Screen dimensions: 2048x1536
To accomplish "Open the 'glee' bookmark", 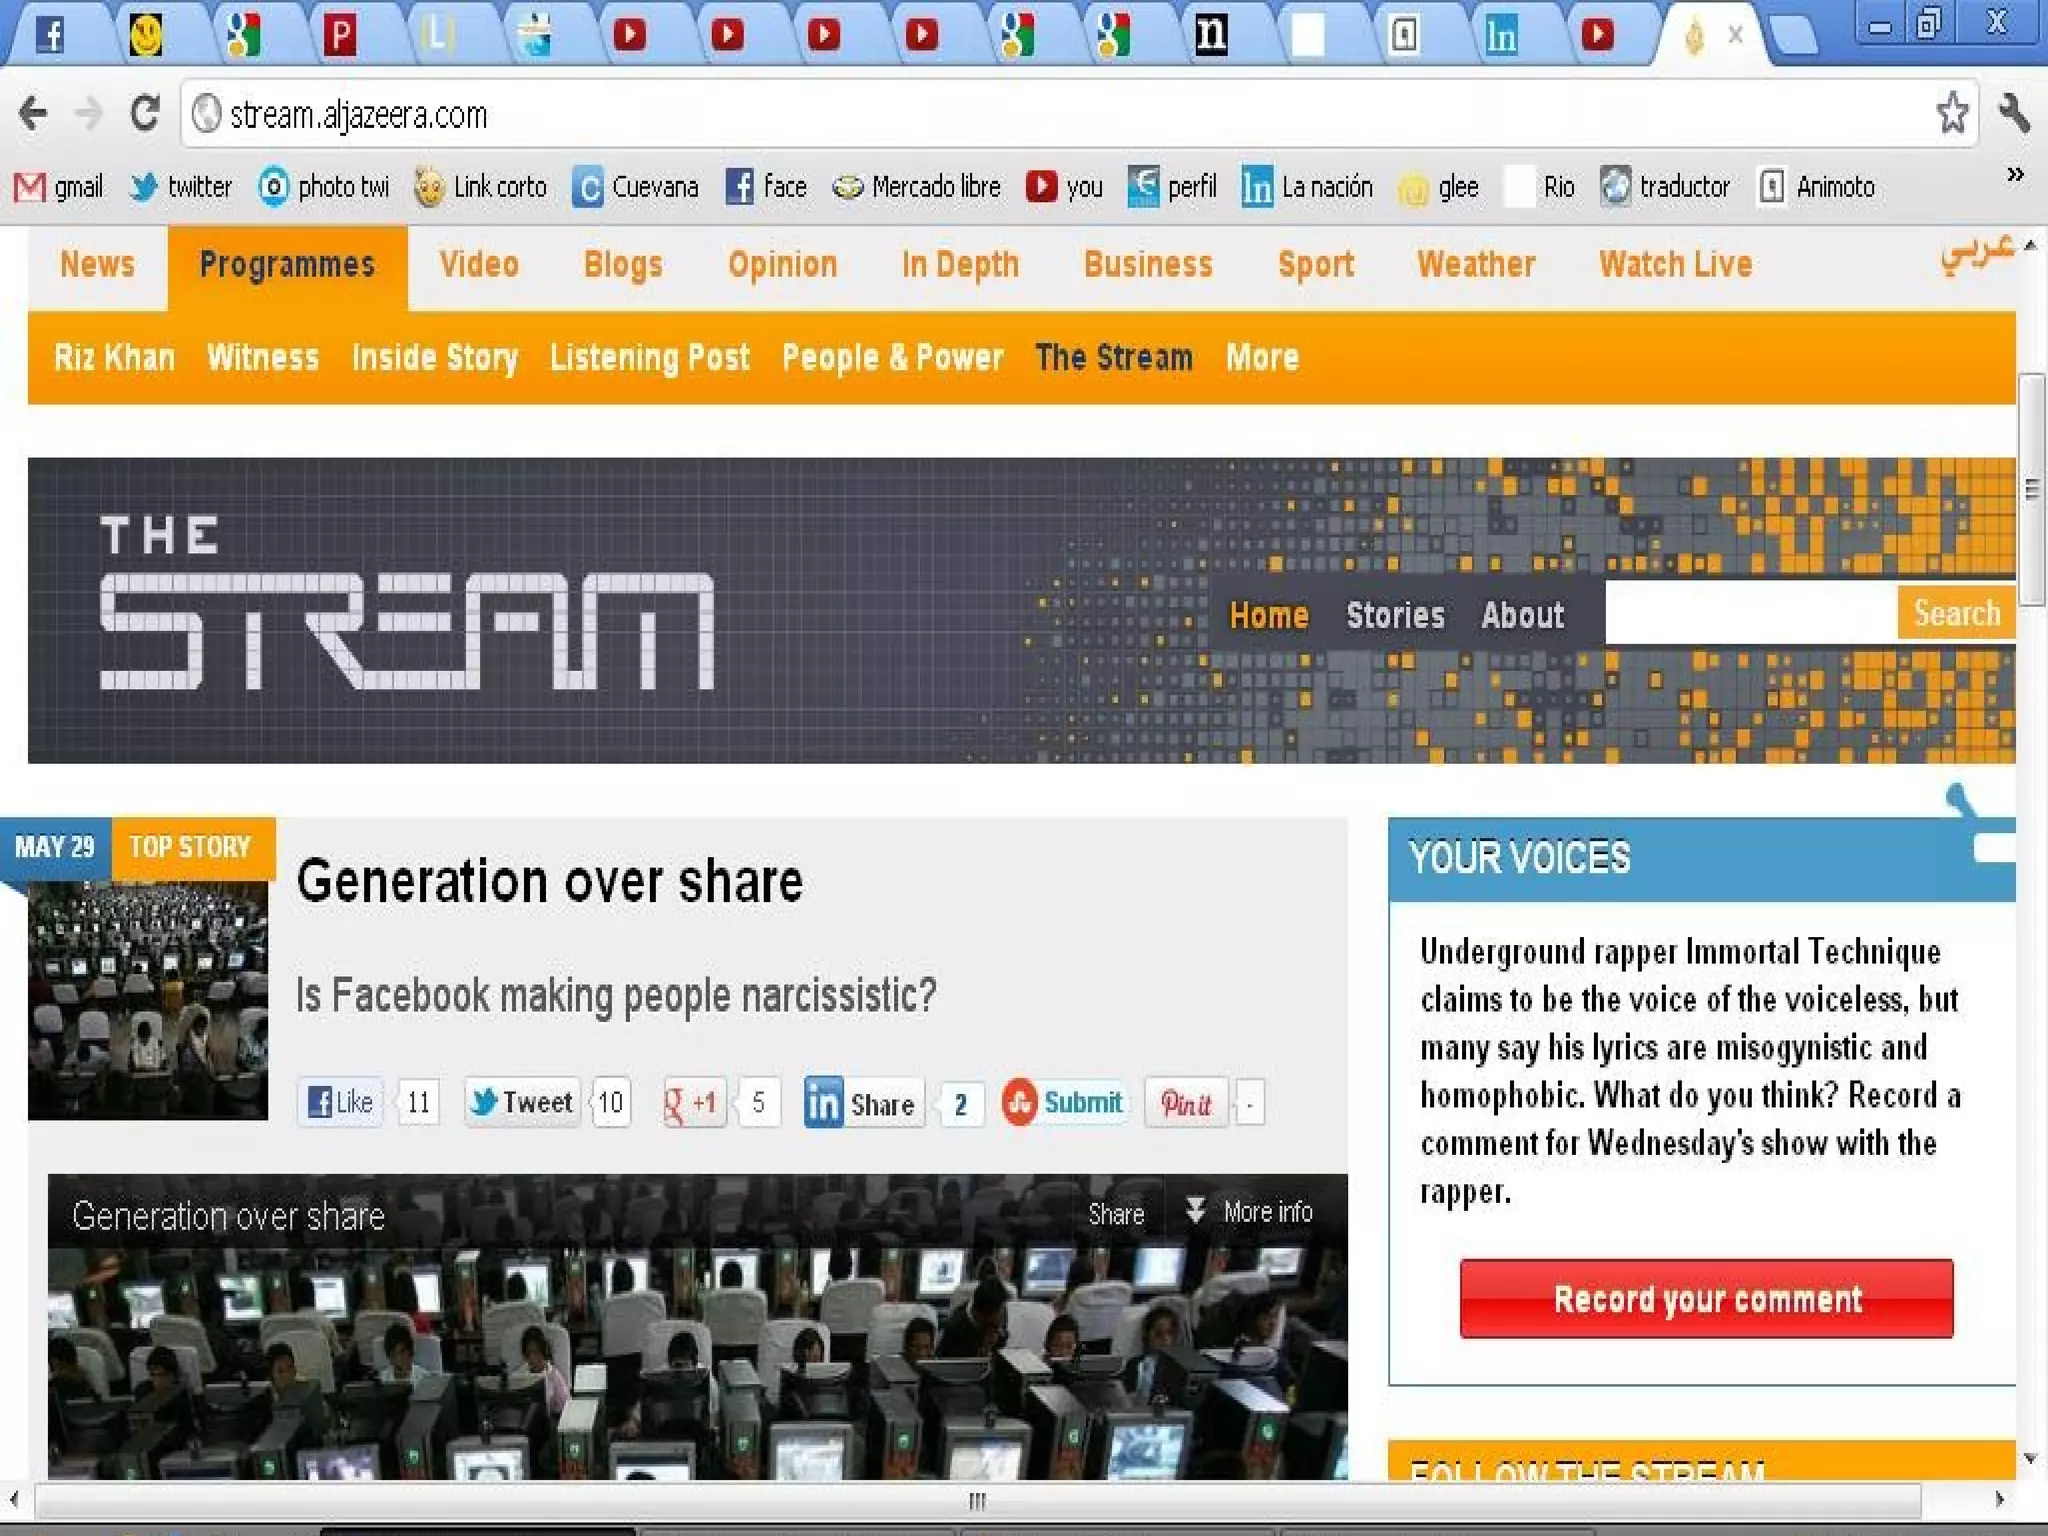I will coord(1439,186).
